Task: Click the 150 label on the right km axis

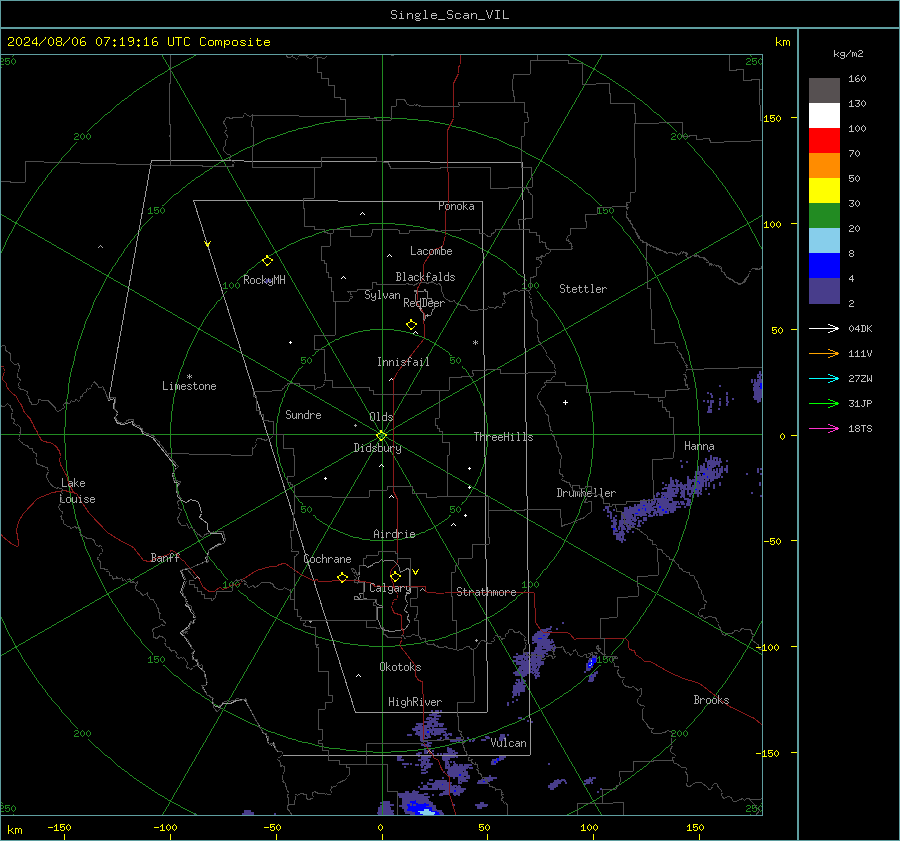Action: click(x=772, y=118)
